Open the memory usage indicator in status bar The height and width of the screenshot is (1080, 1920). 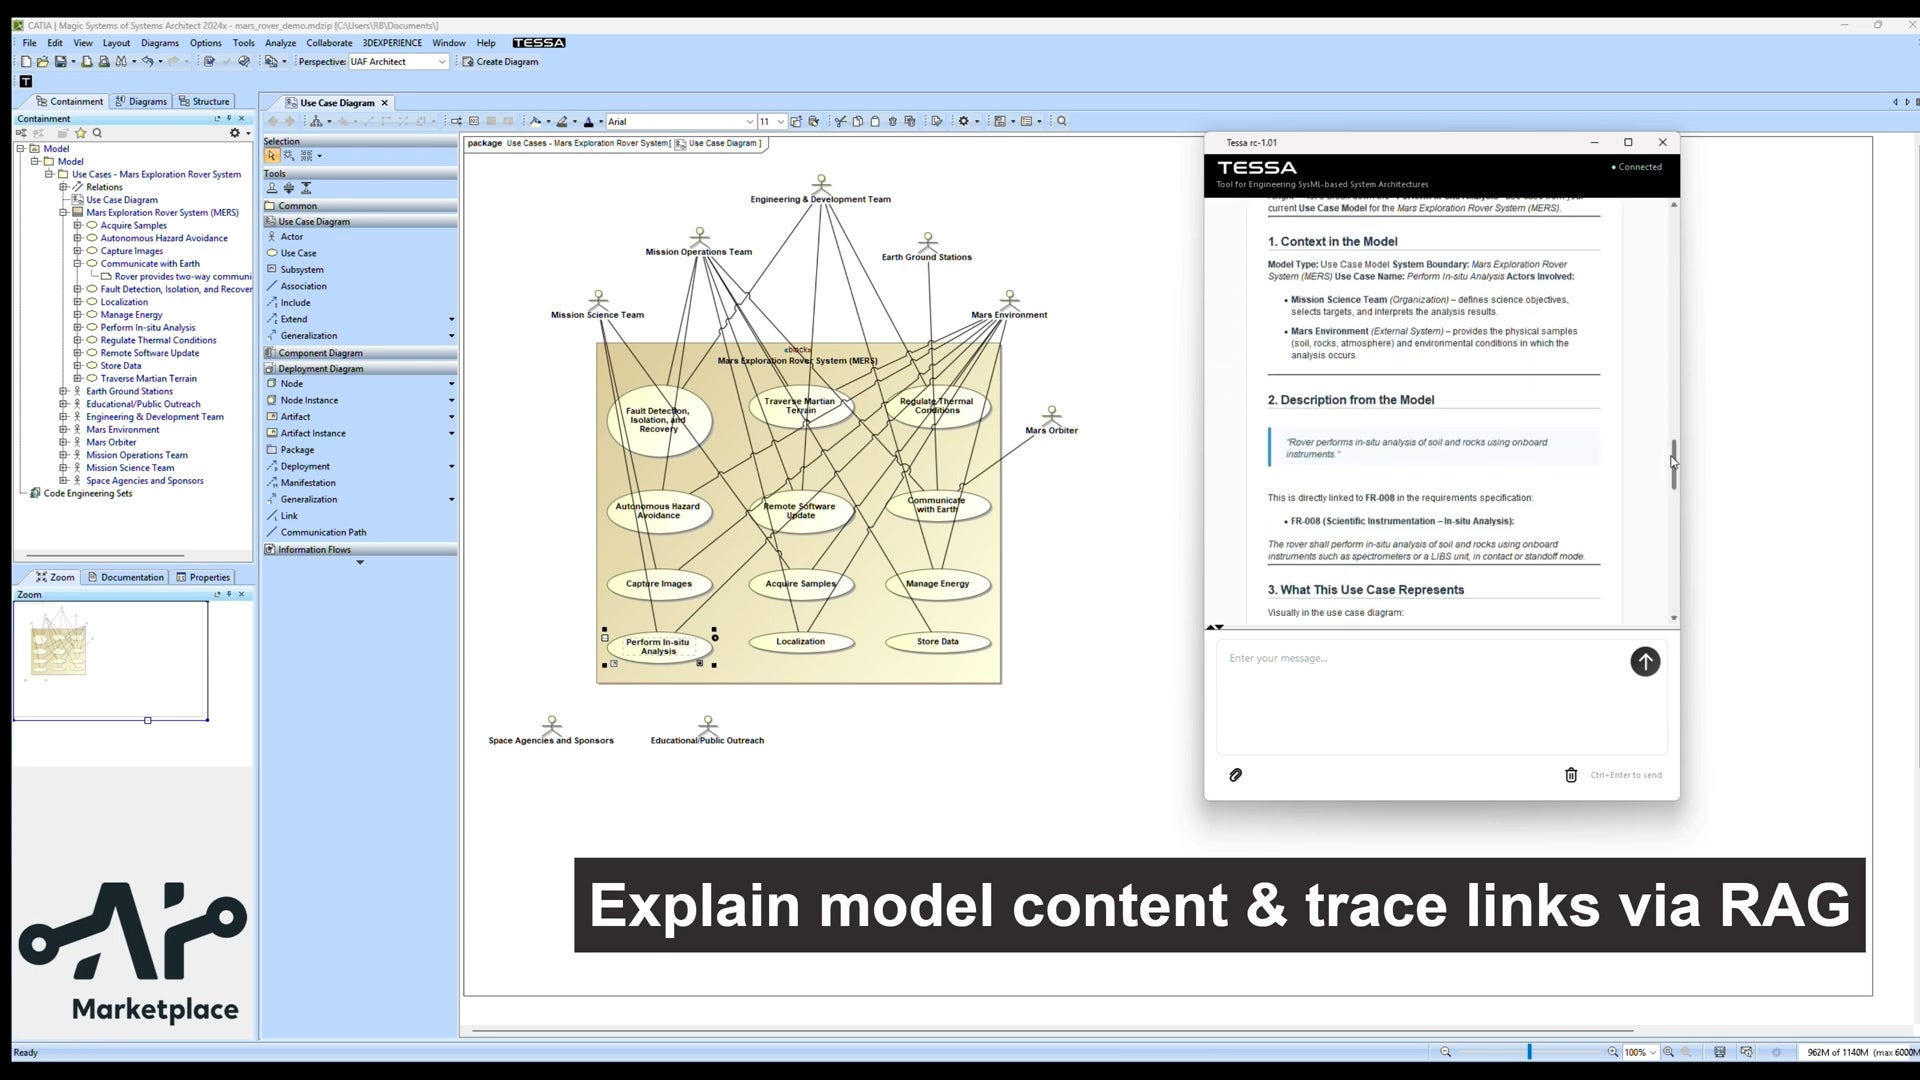1860,1052
